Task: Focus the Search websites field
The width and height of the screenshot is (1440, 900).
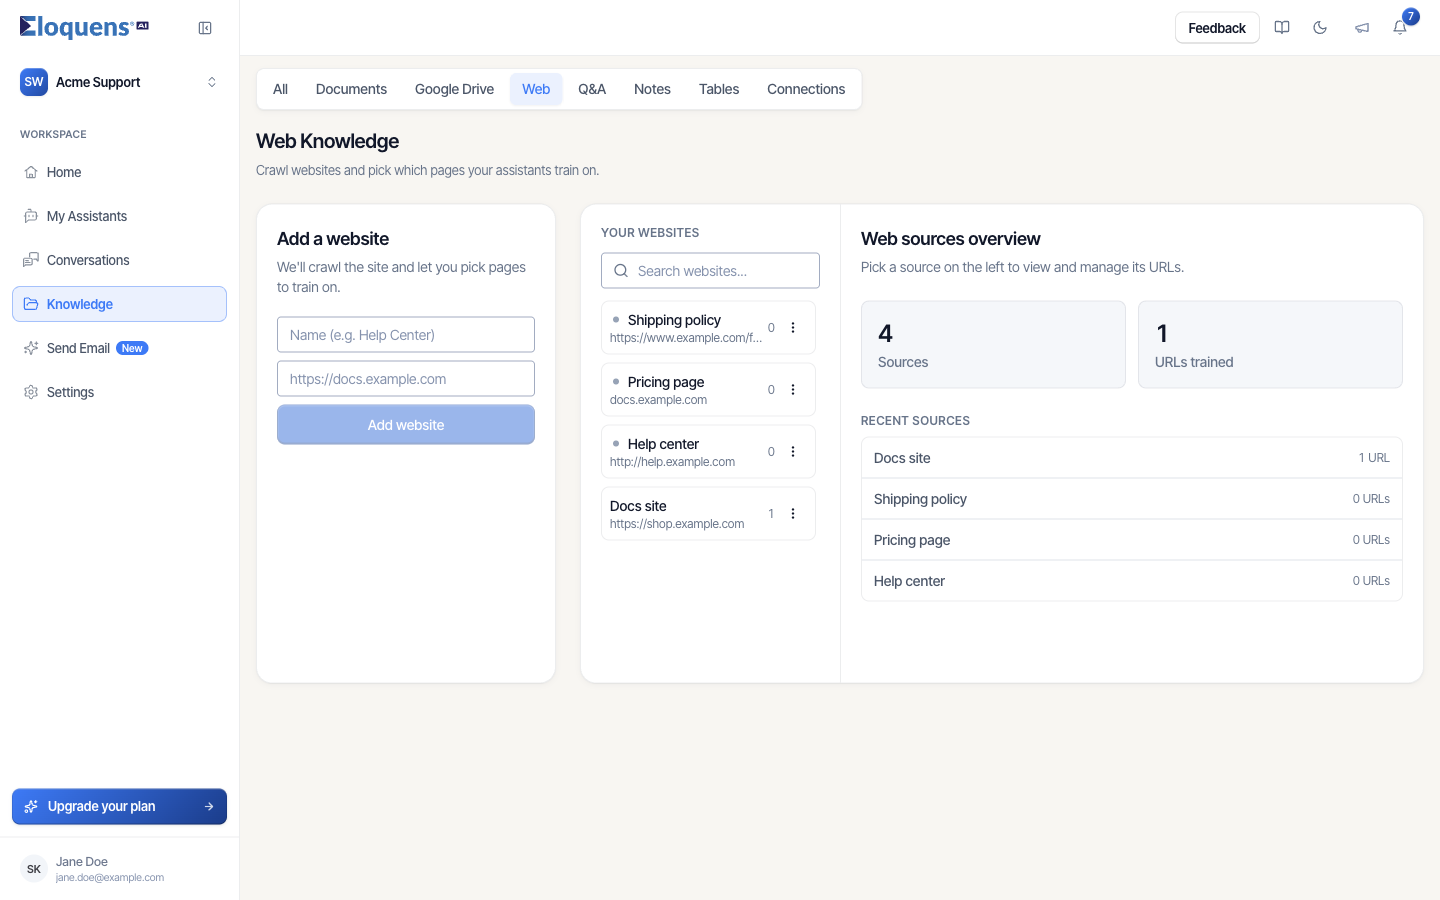Action: coord(710,271)
